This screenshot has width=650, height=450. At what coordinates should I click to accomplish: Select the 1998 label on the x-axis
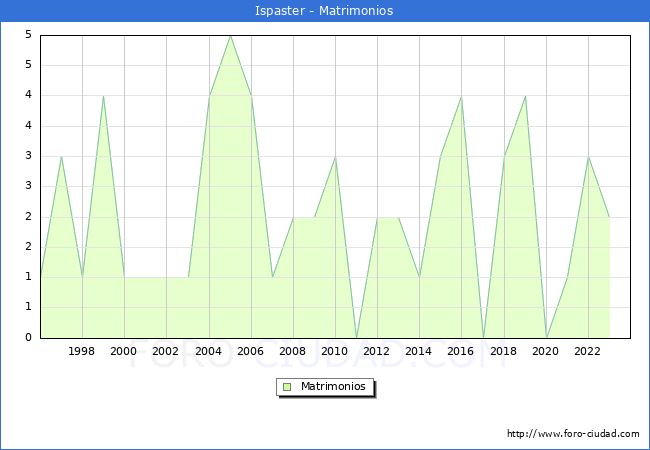pyautogui.click(x=82, y=351)
